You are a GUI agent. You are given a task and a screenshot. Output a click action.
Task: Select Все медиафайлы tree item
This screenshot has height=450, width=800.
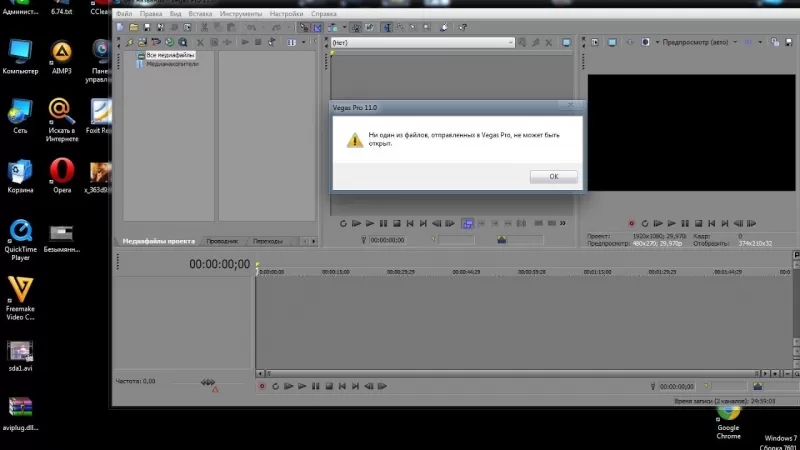coord(170,55)
